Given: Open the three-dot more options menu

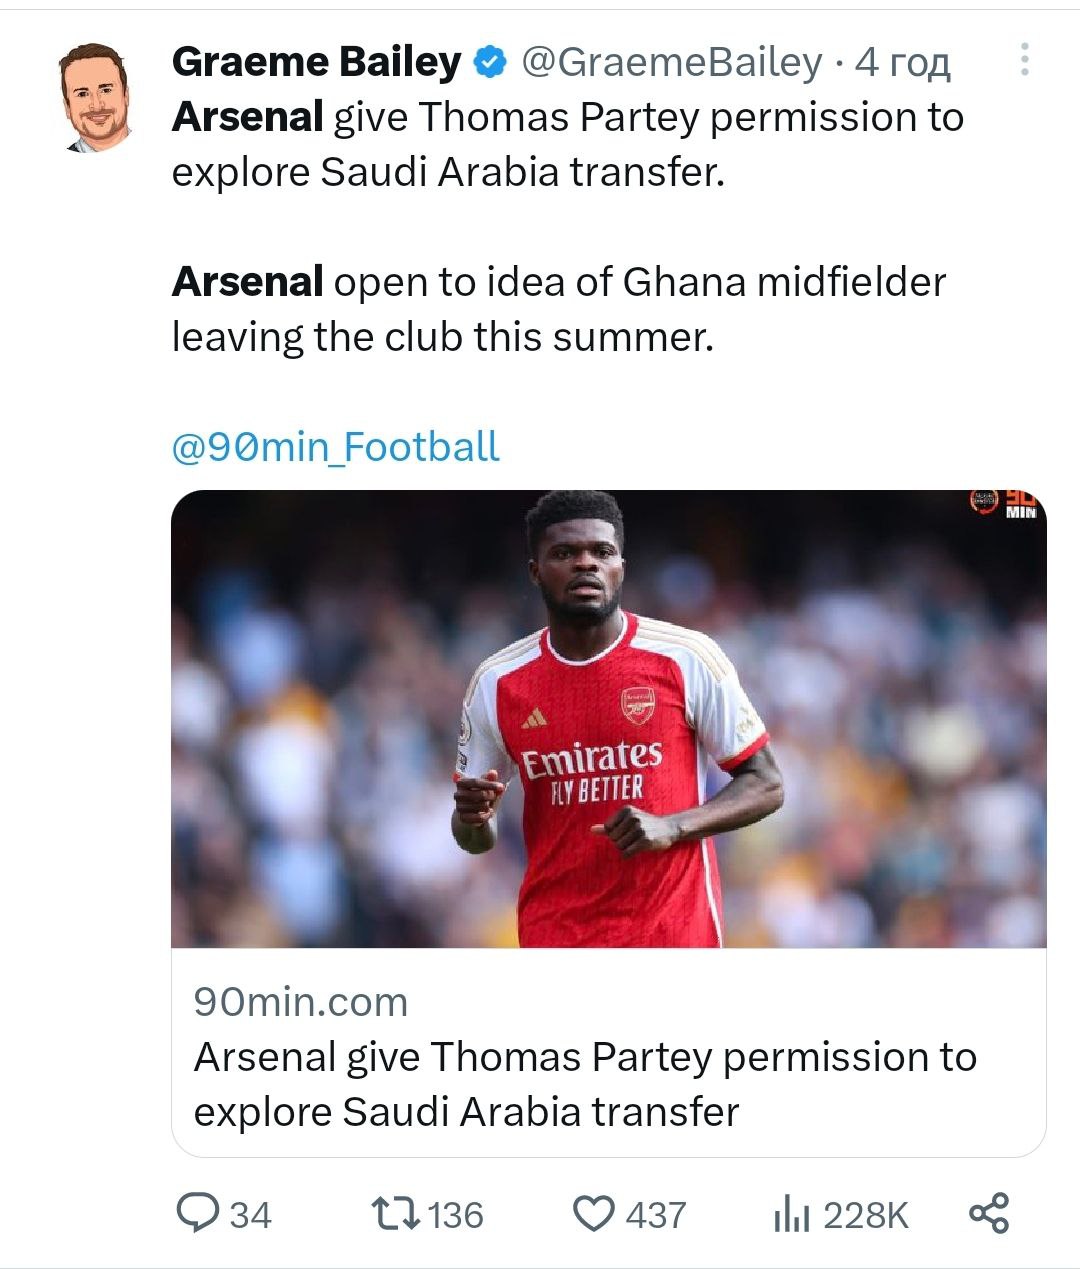Looking at the screenshot, I should pyautogui.click(x=1024, y=60).
